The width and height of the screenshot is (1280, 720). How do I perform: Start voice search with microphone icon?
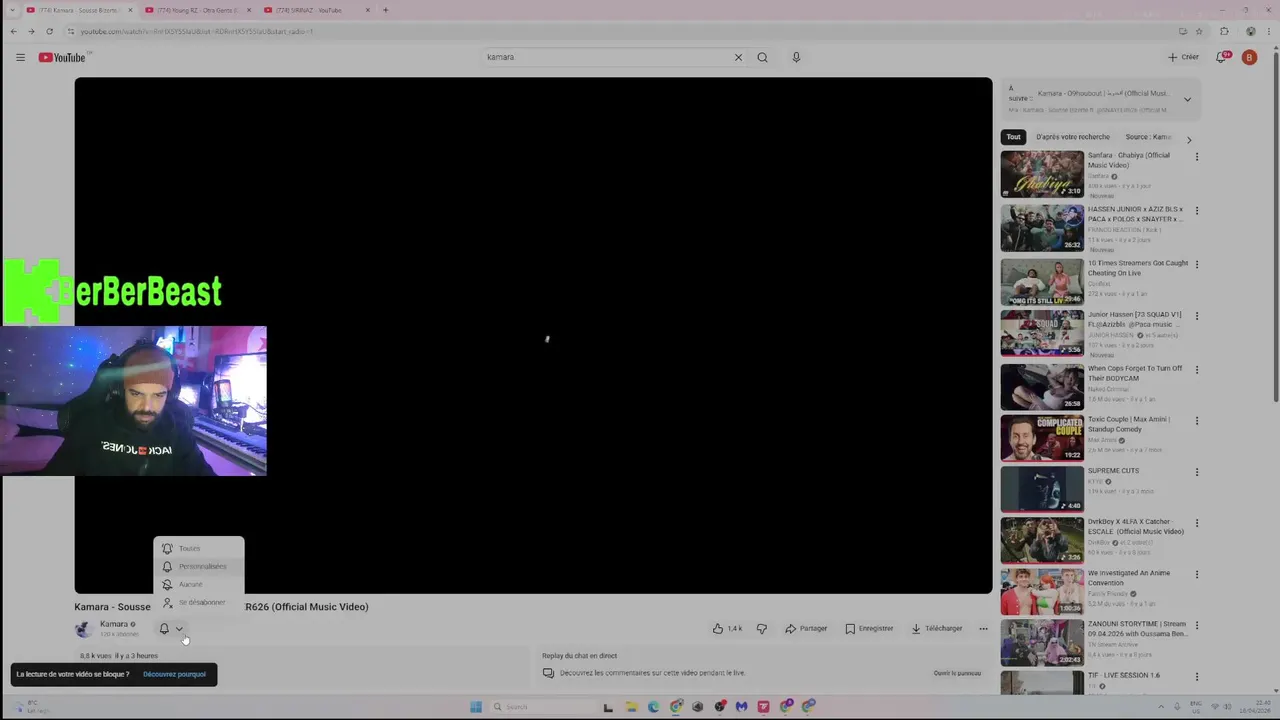[796, 57]
